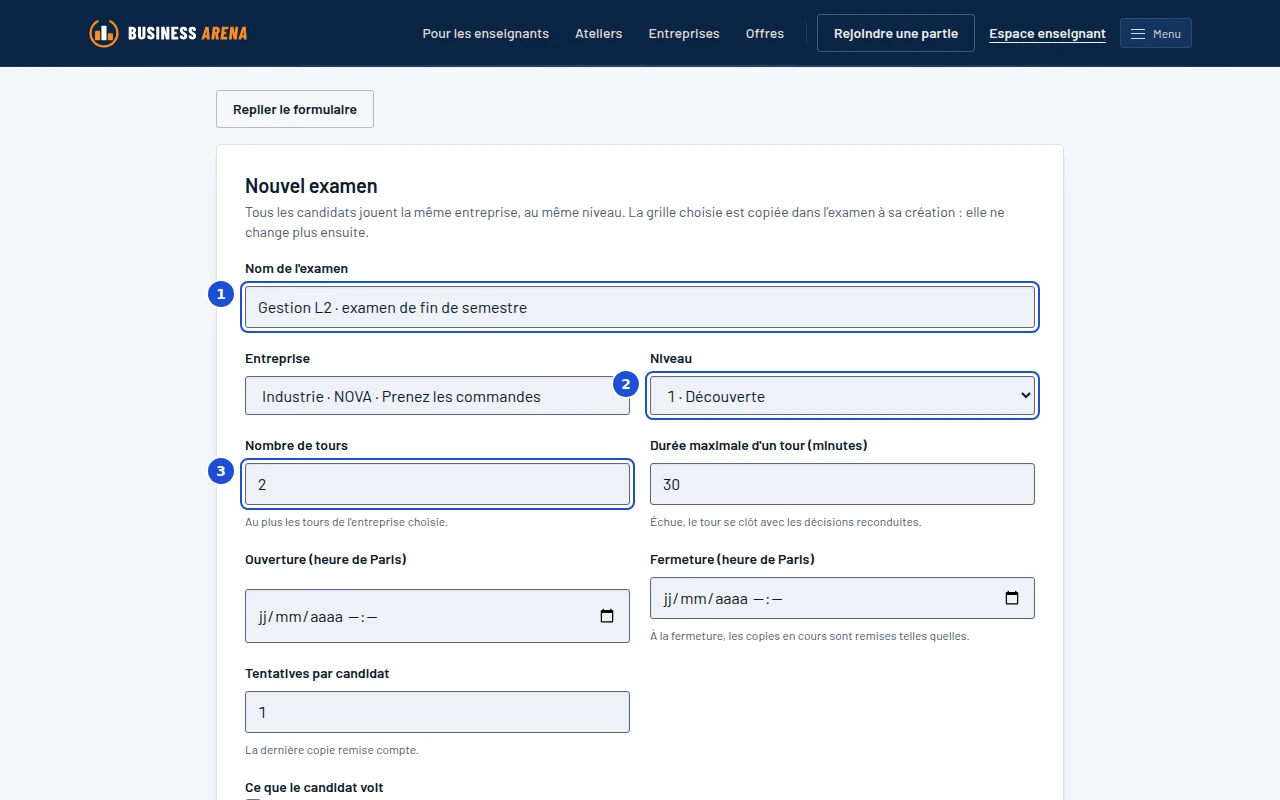Open the Entreprise selector
The width and height of the screenshot is (1280, 800).
coord(437,396)
